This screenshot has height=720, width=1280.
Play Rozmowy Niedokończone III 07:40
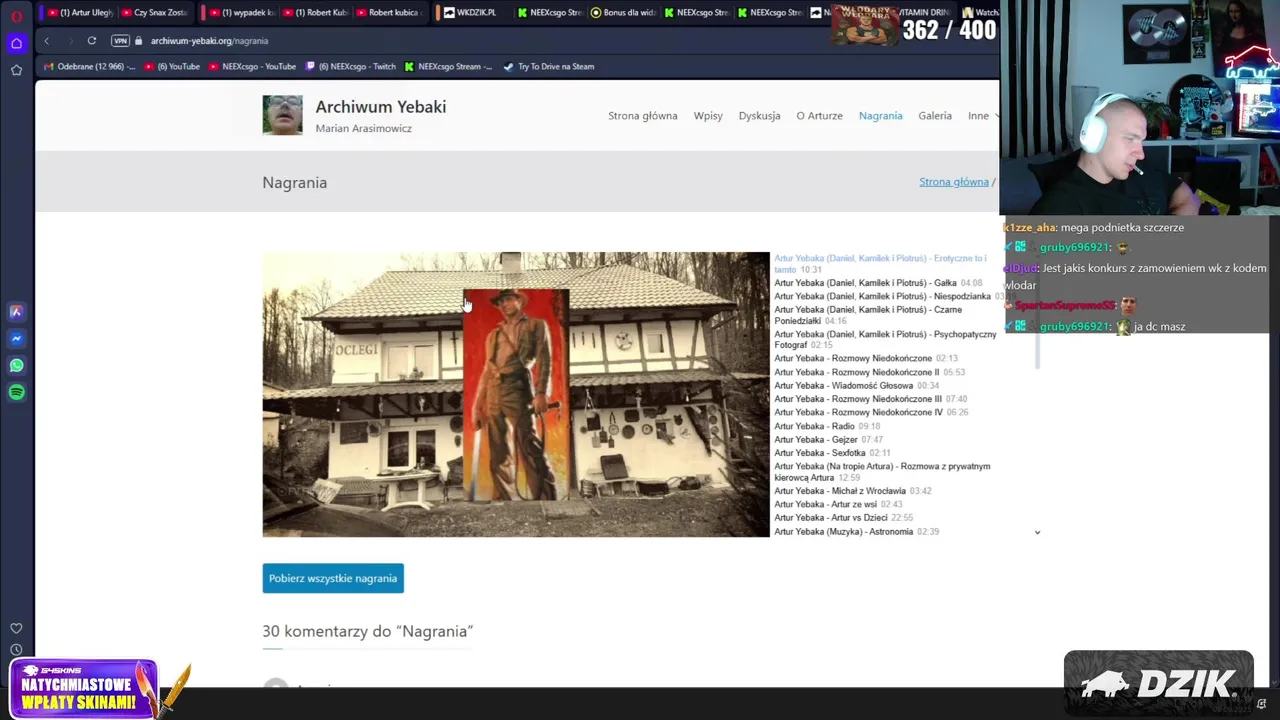871,399
